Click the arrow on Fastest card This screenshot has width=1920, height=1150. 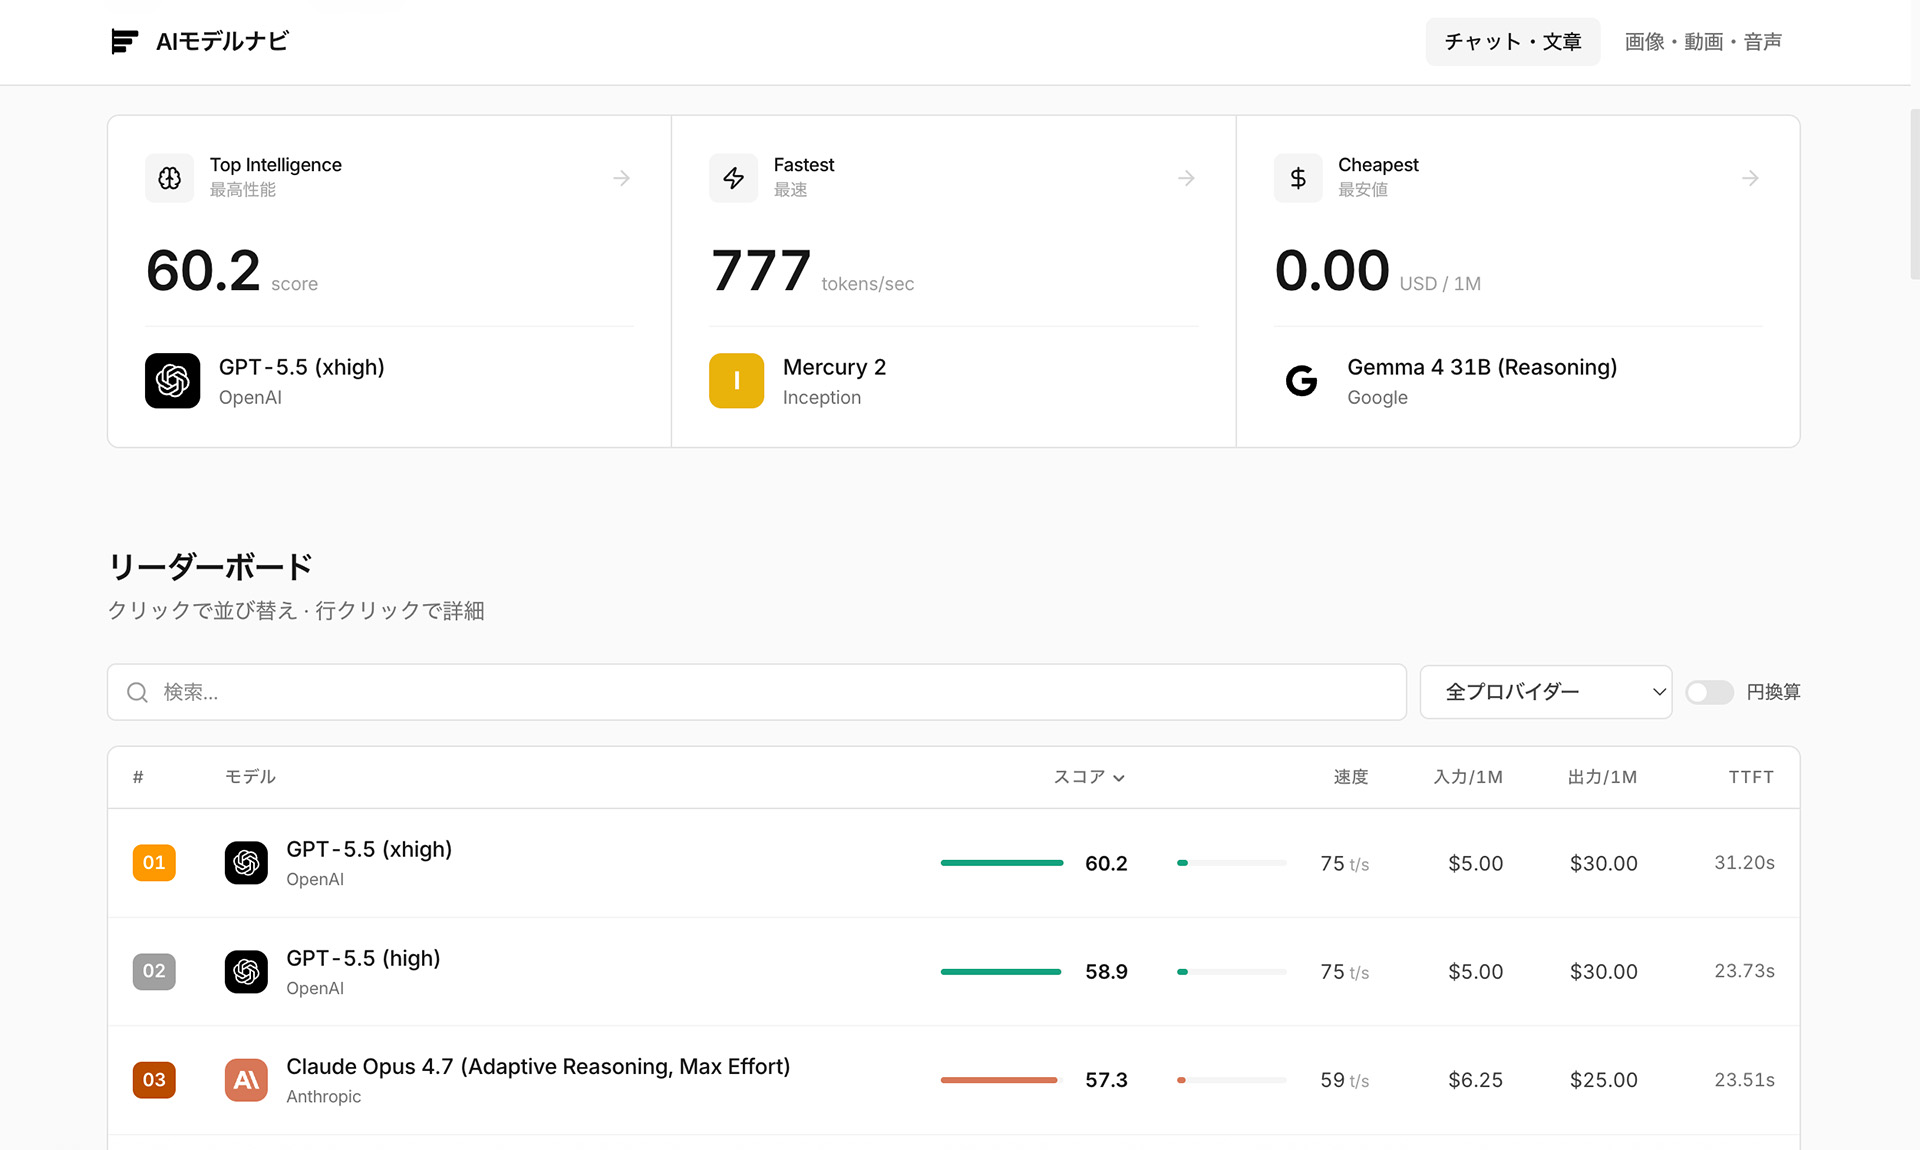pyautogui.click(x=1186, y=178)
